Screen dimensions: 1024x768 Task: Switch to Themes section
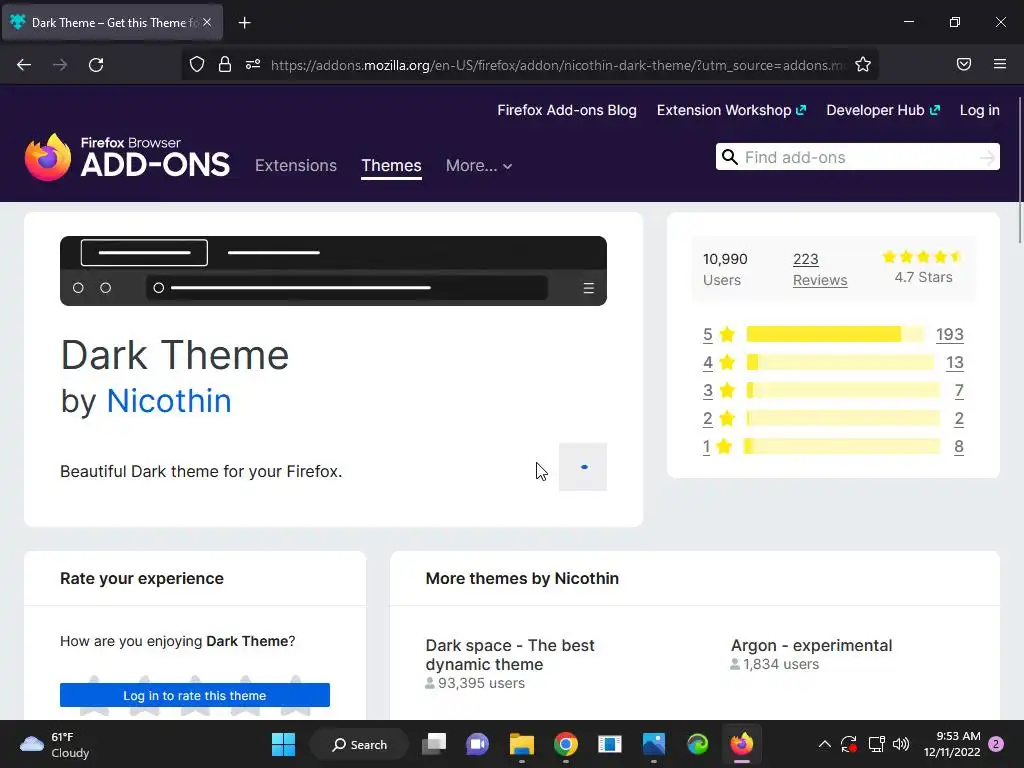(x=391, y=165)
